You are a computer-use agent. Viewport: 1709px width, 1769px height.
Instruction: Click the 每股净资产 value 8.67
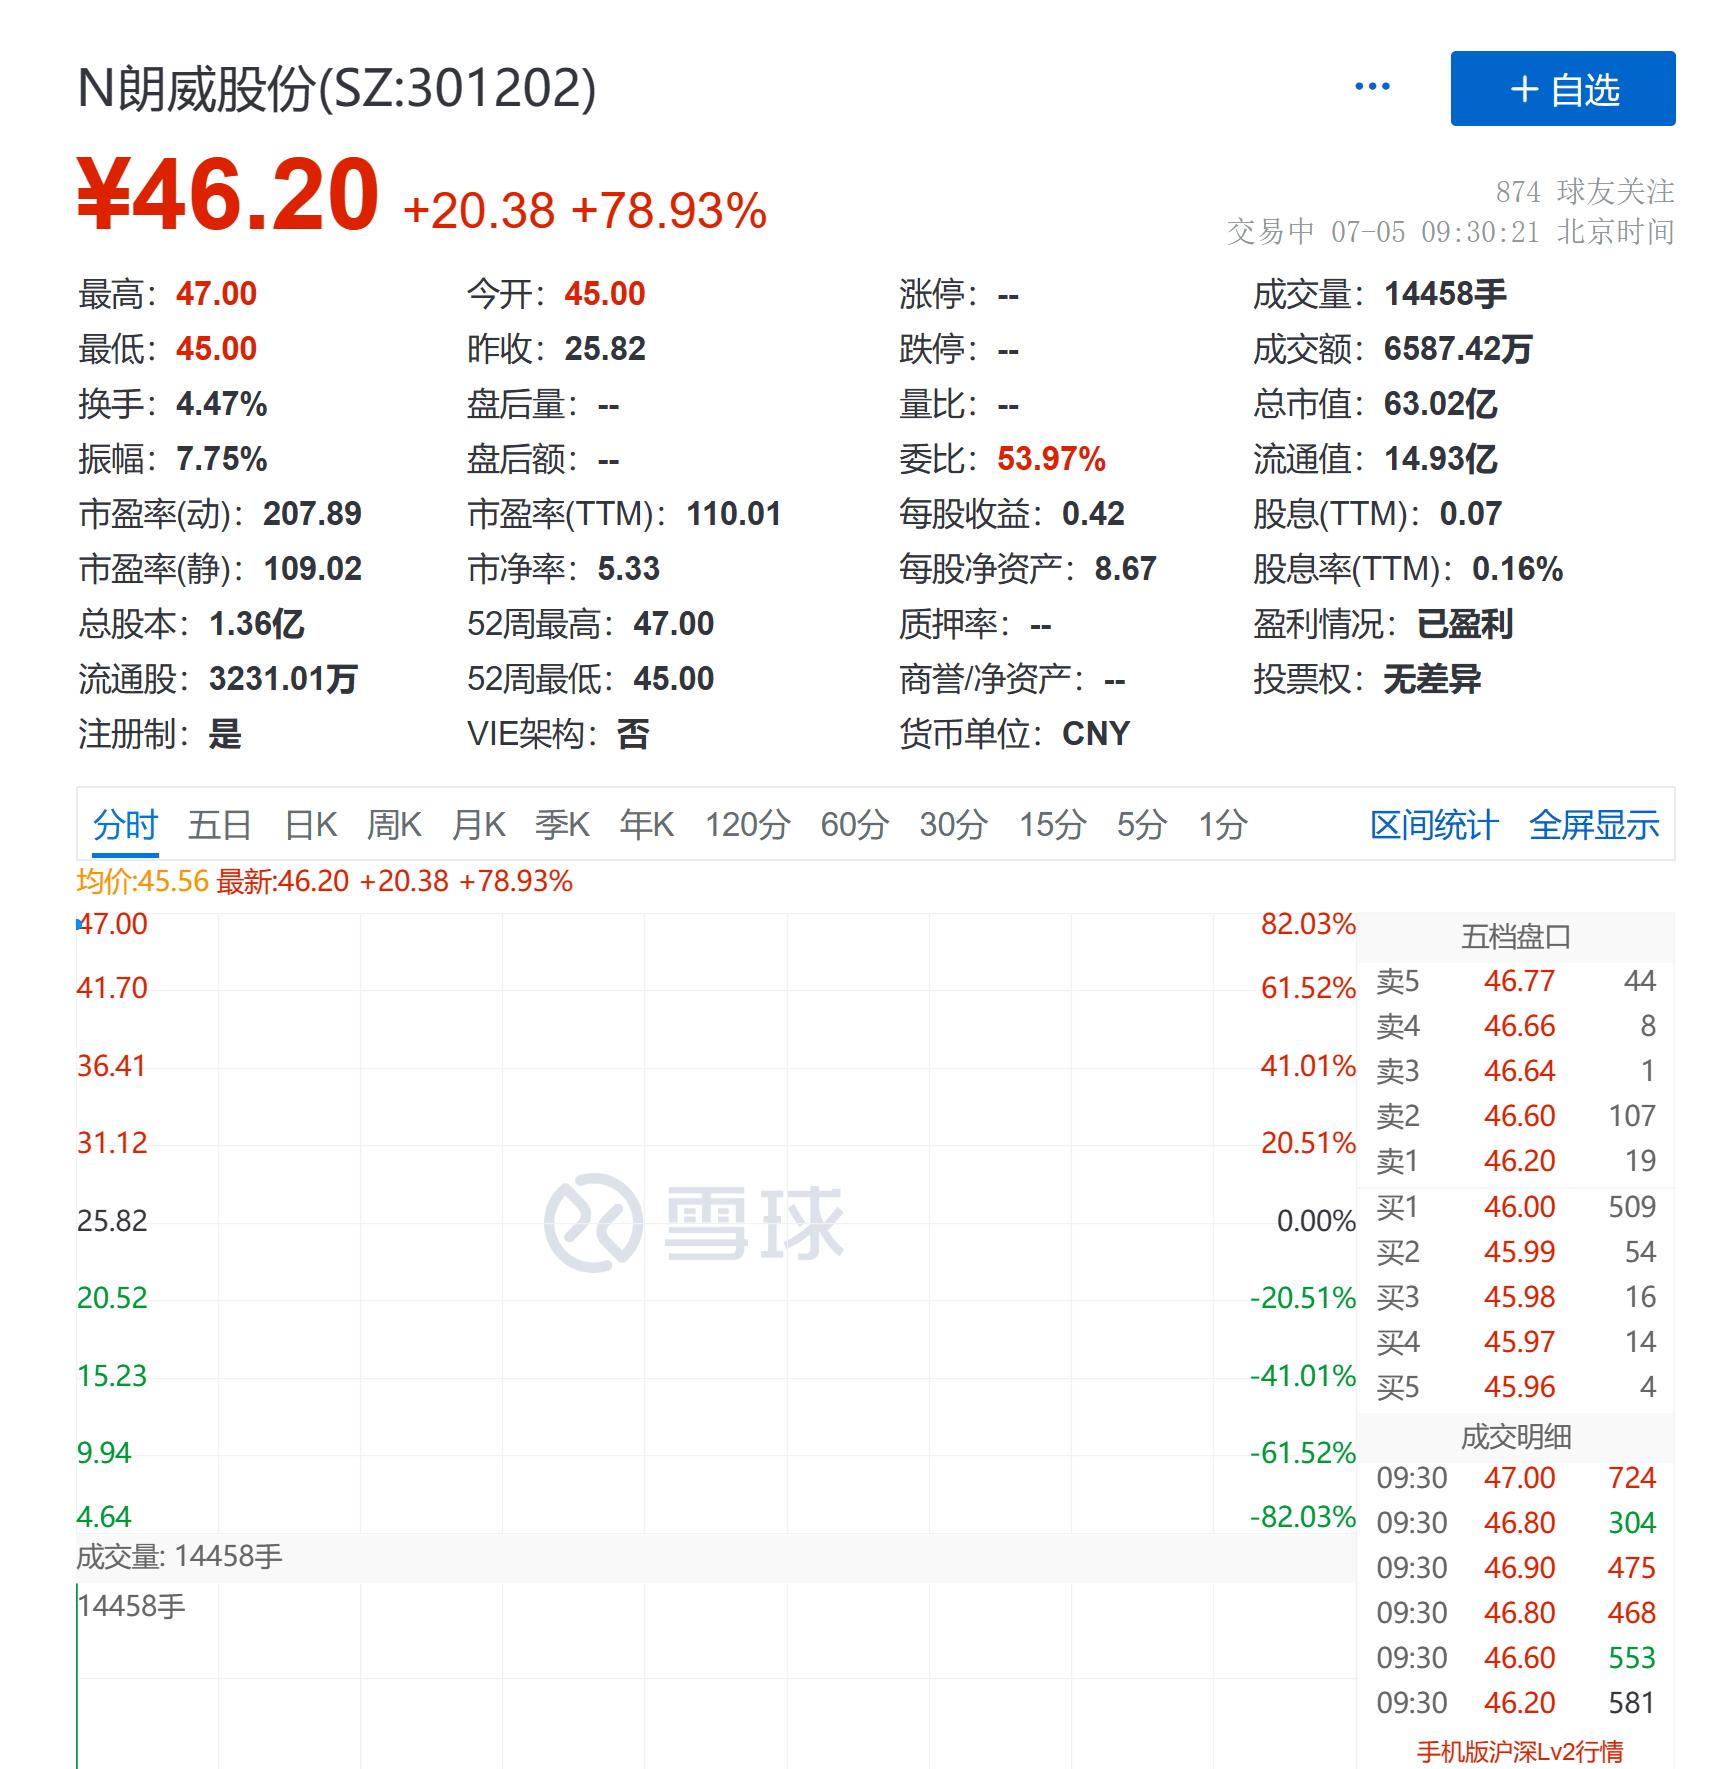click(1126, 569)
